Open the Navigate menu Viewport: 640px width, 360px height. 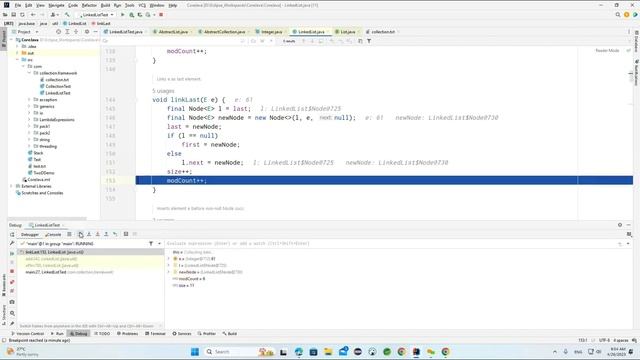click(56, 5)
